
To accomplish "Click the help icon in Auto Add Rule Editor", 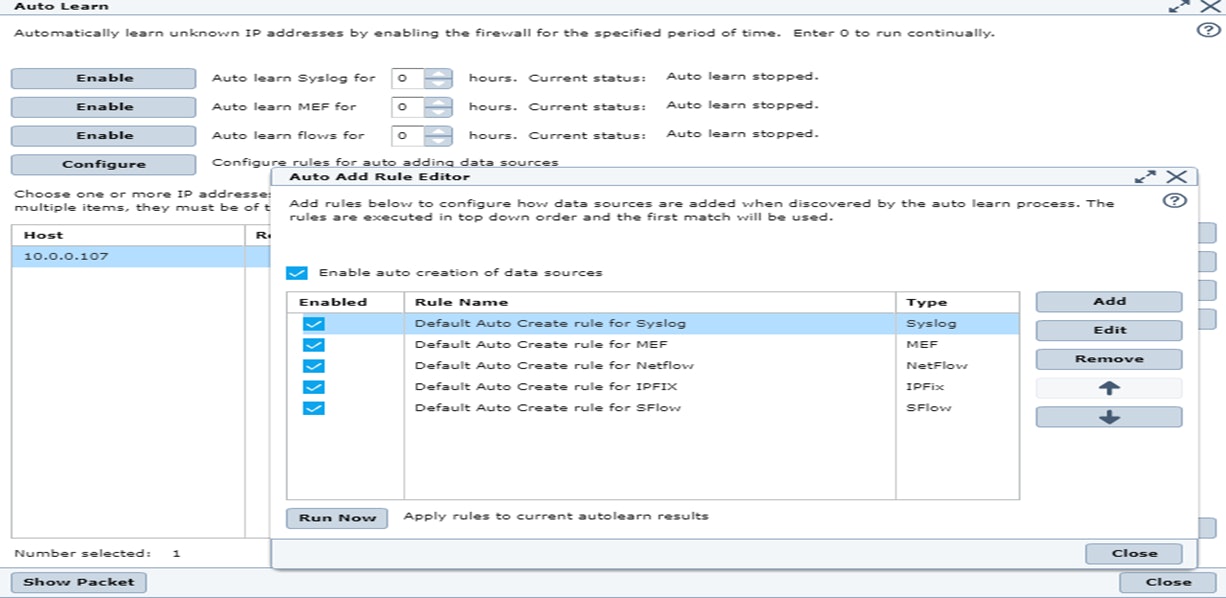I will (1175, 201).
